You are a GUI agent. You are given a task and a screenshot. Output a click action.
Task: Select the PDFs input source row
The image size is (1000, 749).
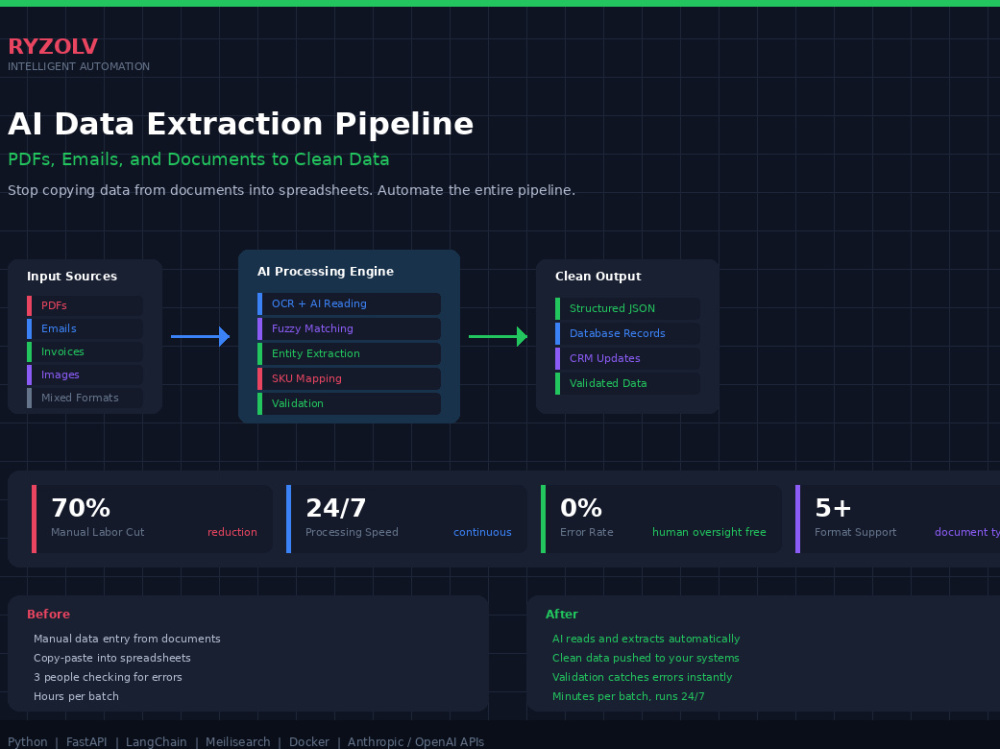click(x=85, y=306)
